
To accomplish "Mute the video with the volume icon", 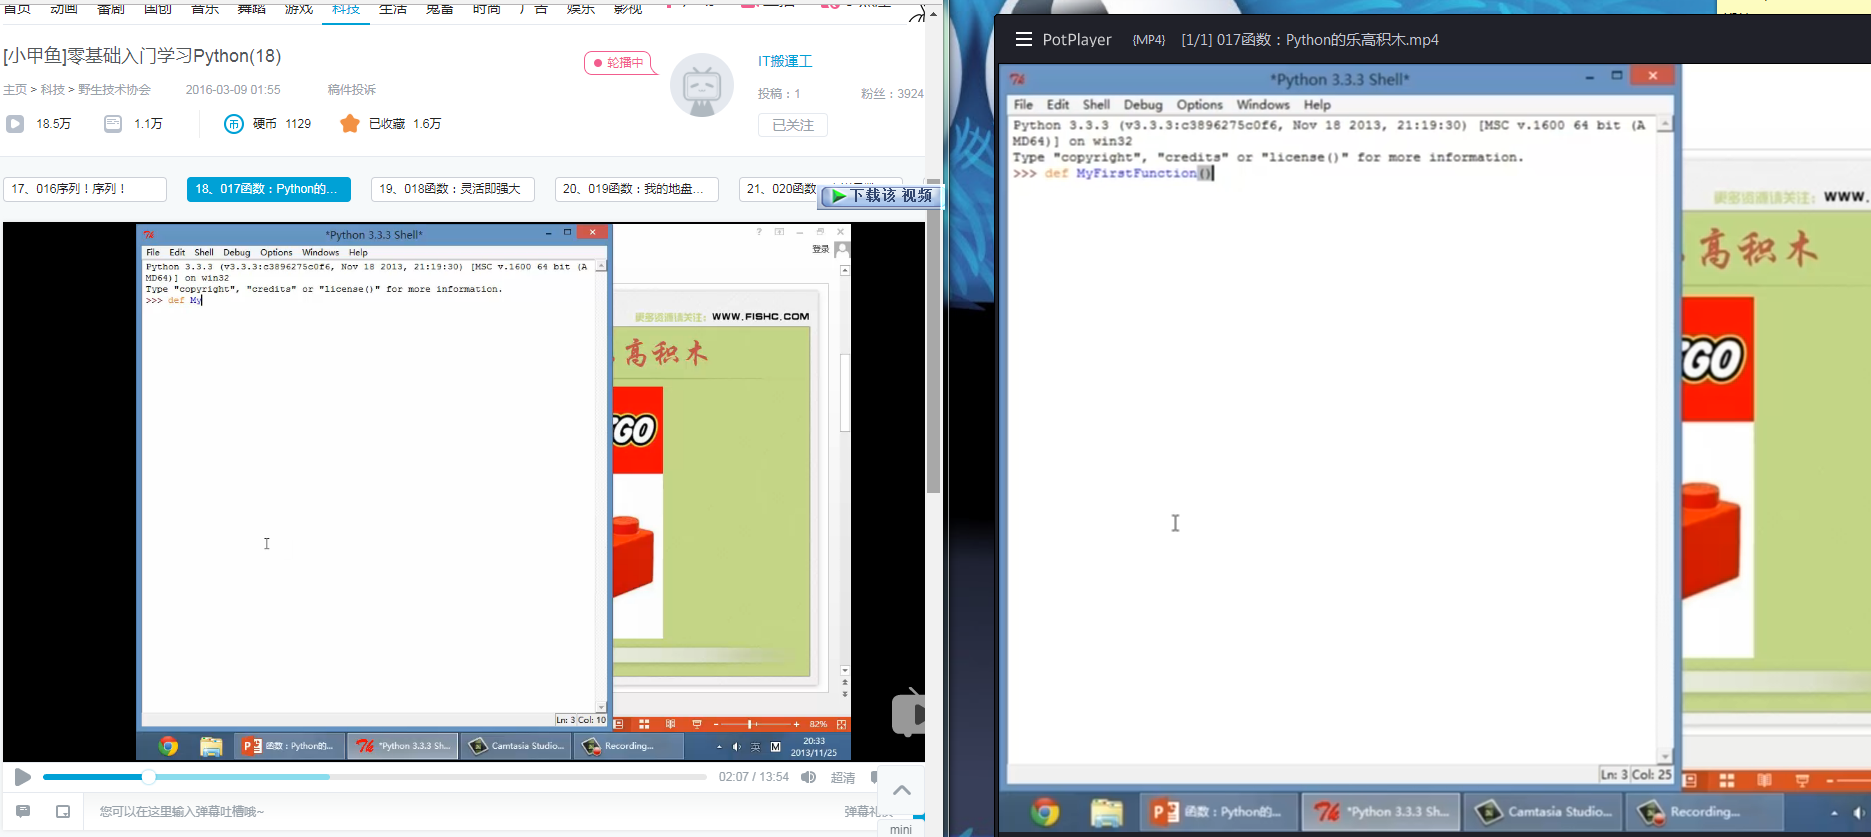I will pyautogui.click(x=808, y=777).
